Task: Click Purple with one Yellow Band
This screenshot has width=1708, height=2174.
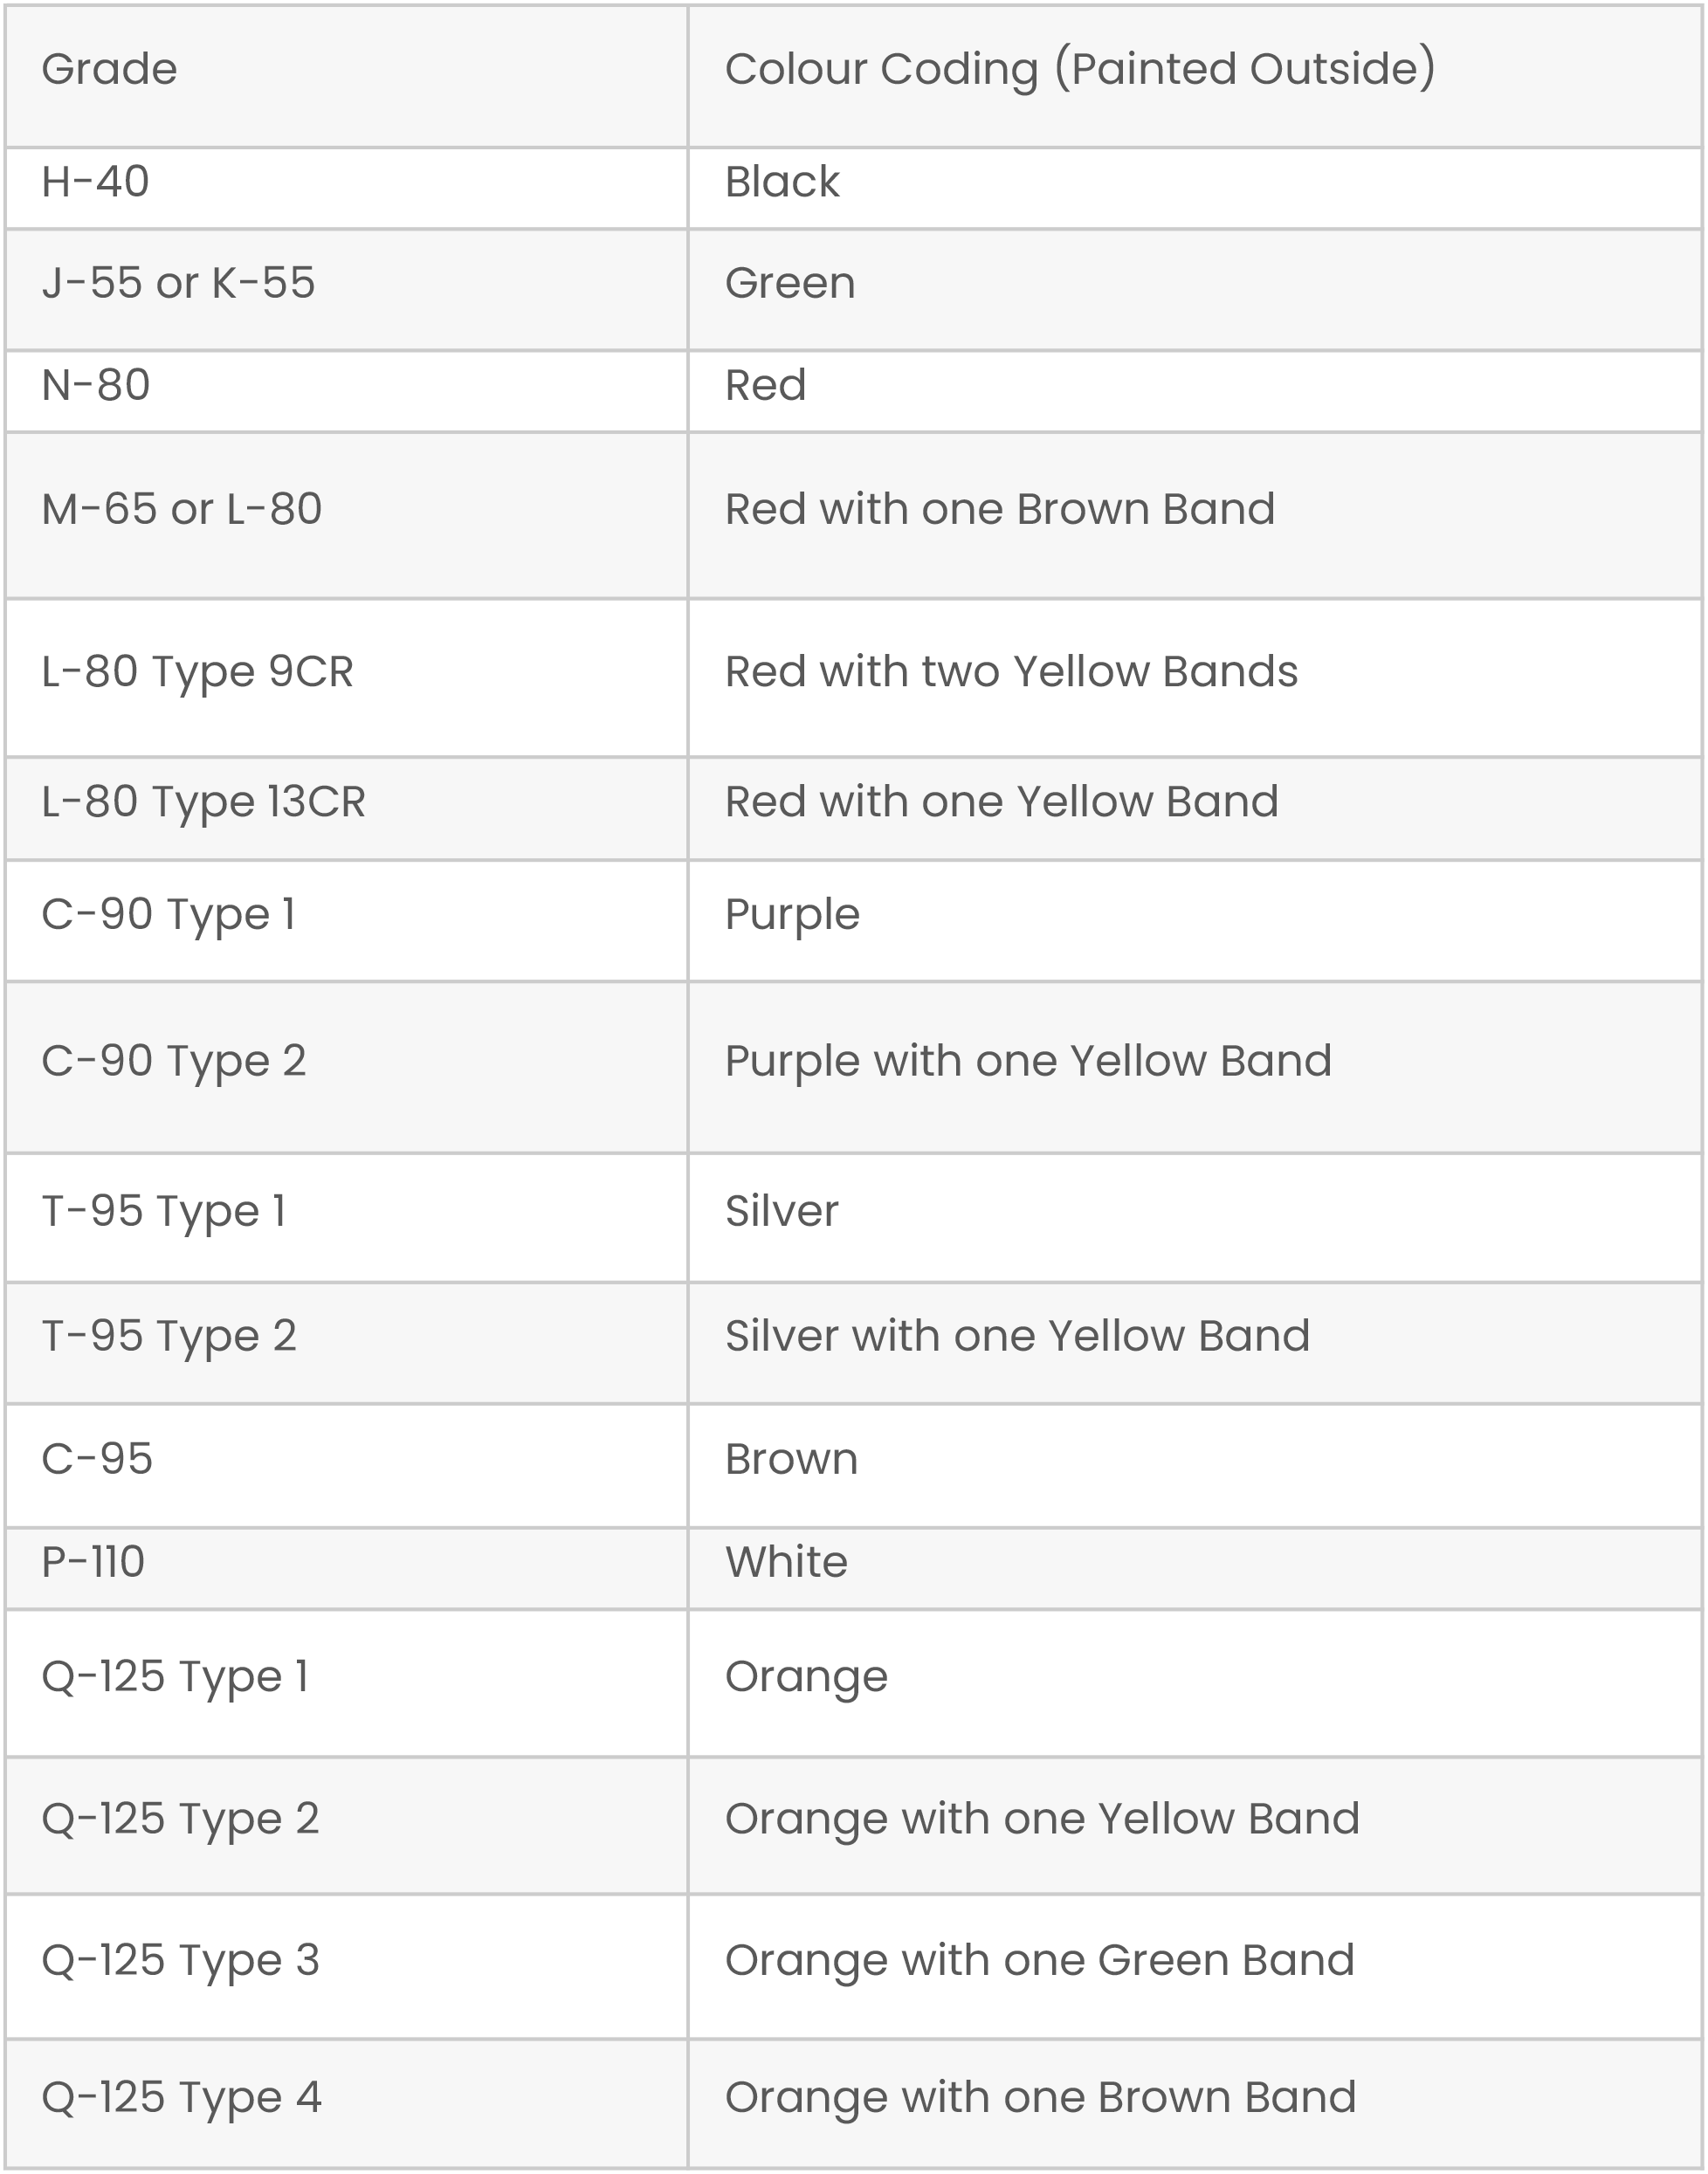Action: pos(1028,1061)
